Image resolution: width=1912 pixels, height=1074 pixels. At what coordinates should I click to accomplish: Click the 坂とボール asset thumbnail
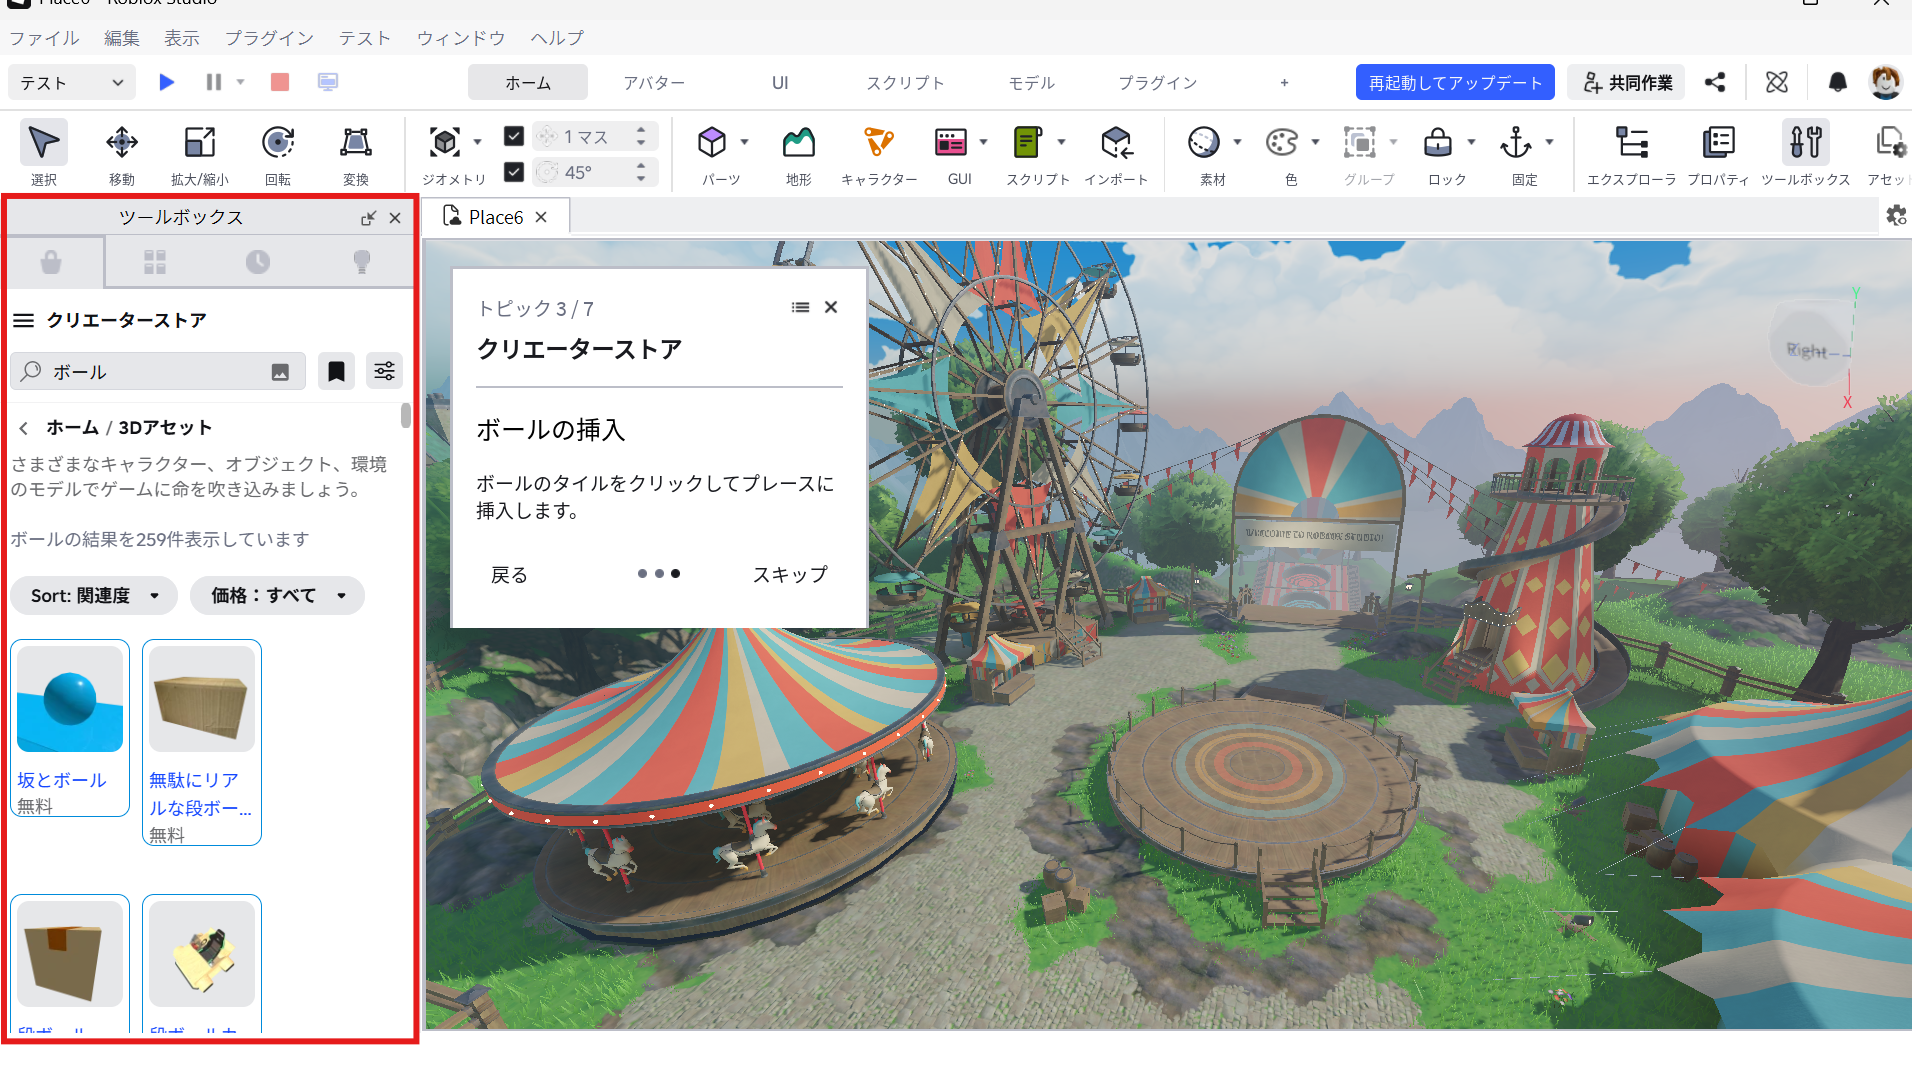coord(70,698)
